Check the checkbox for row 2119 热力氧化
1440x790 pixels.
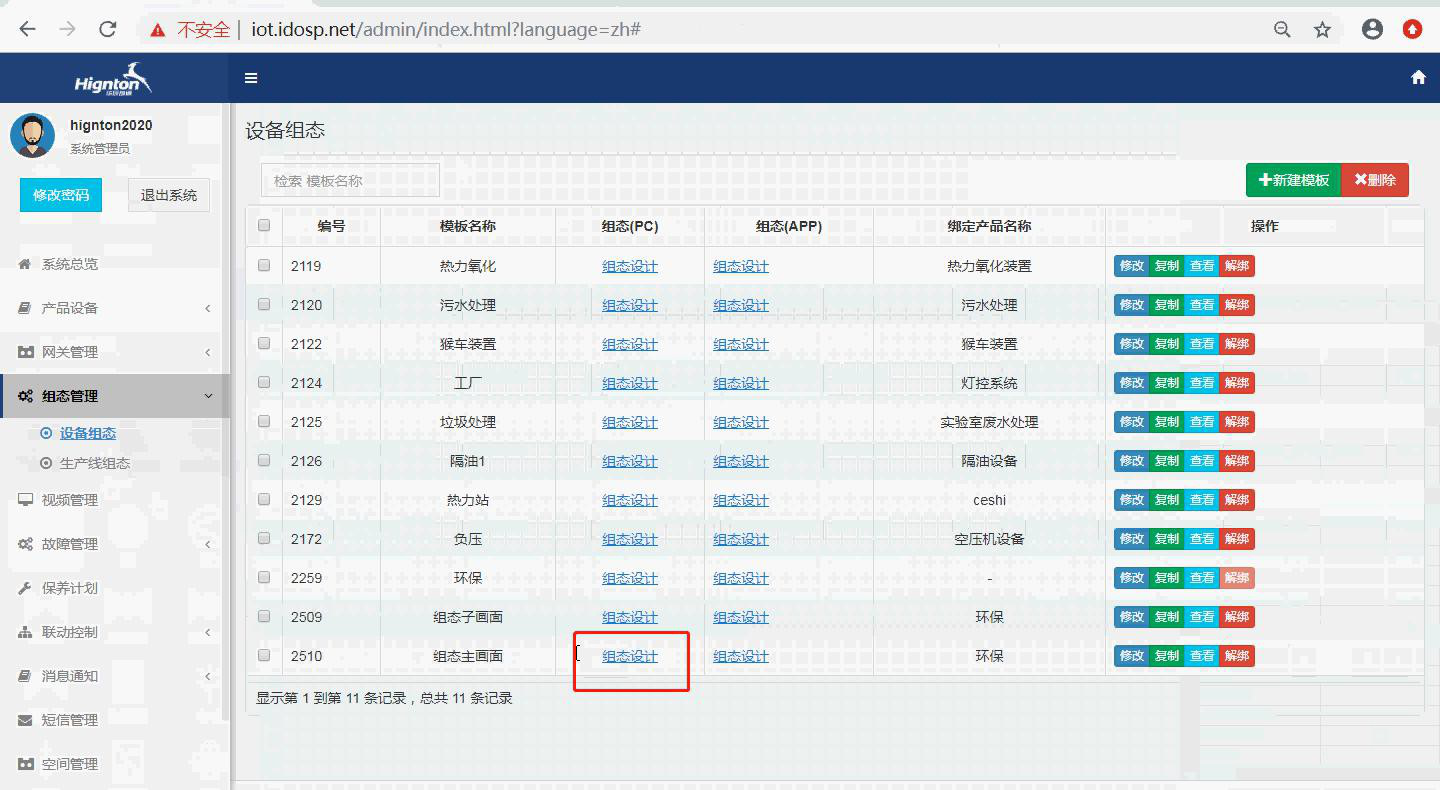point(263,264)
